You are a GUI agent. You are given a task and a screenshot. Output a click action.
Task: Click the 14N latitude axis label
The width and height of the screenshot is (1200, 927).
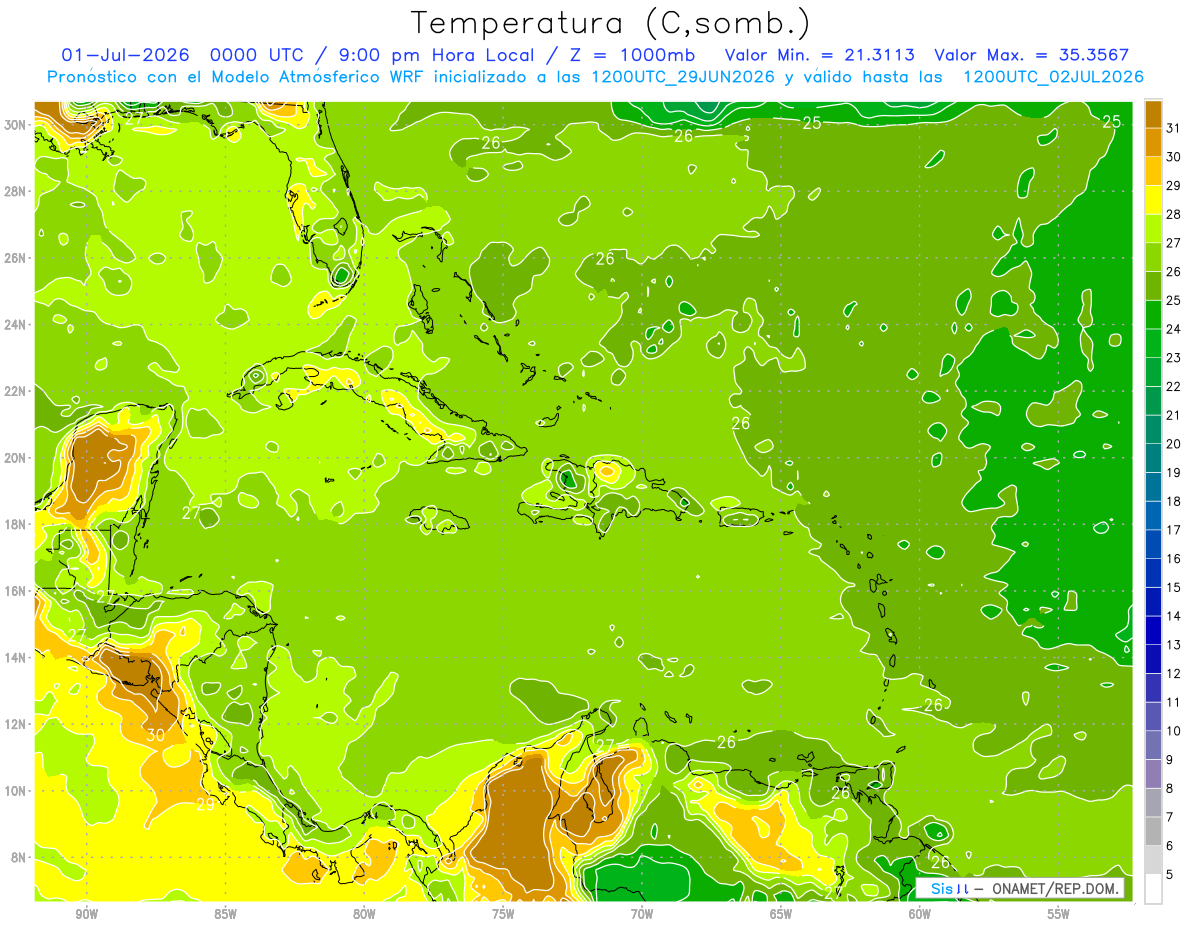pos(16,658)
